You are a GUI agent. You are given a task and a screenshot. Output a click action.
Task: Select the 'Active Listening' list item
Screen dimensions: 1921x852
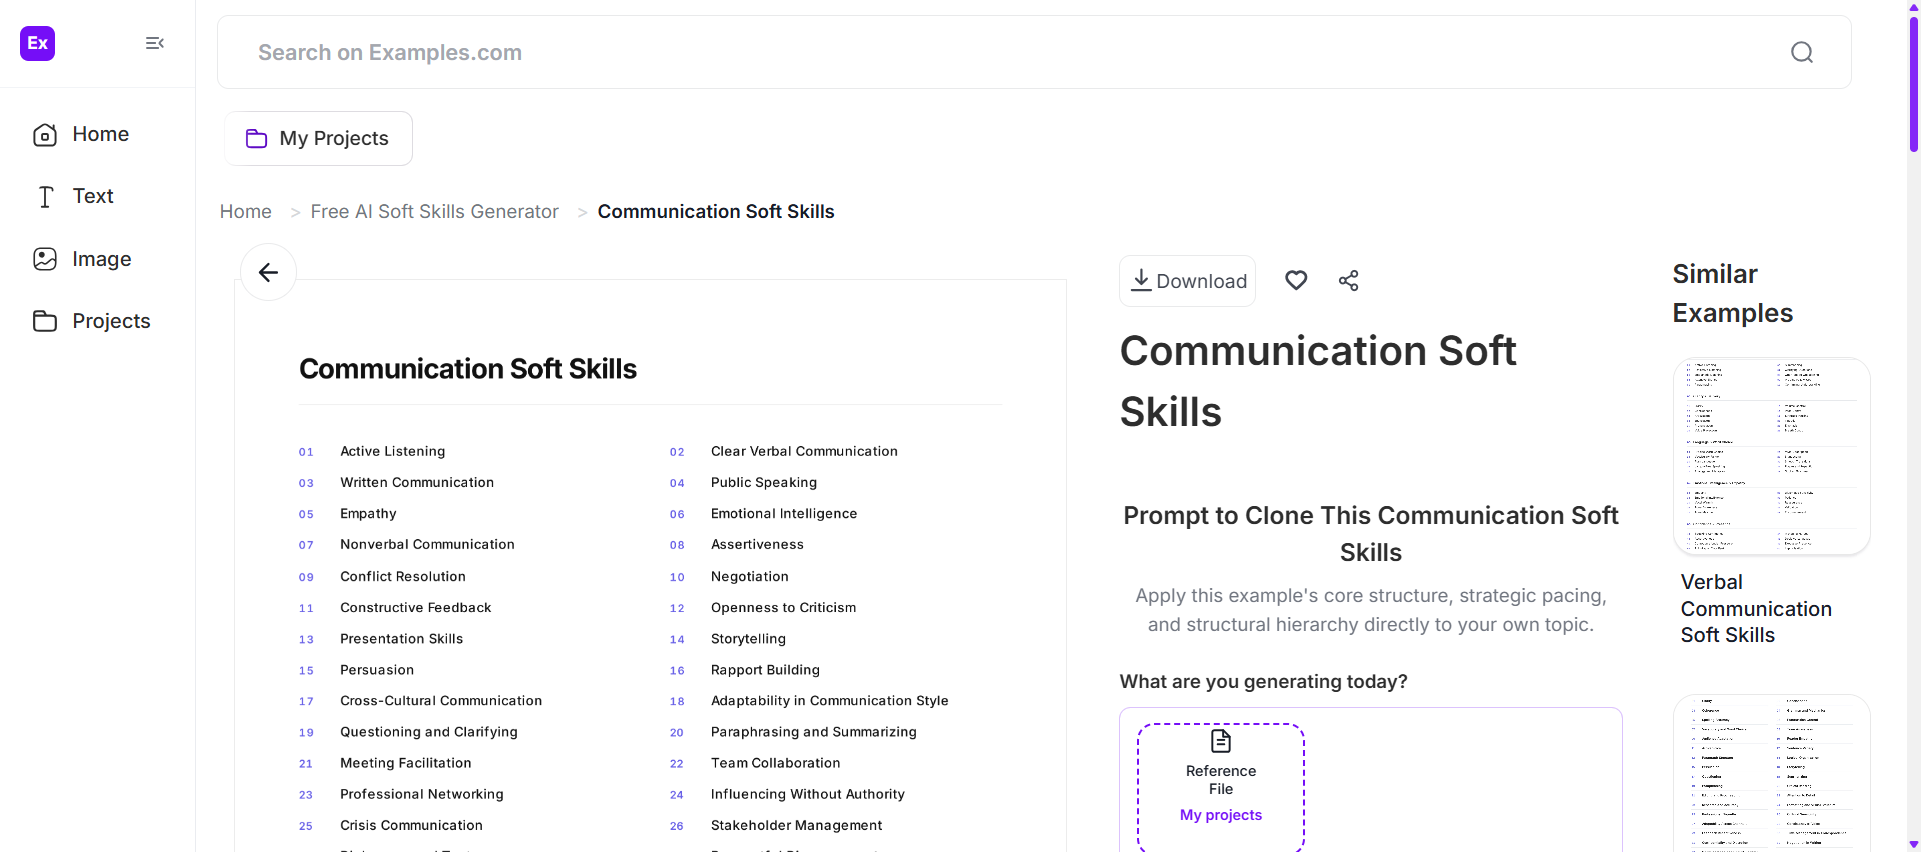[392, 451]
